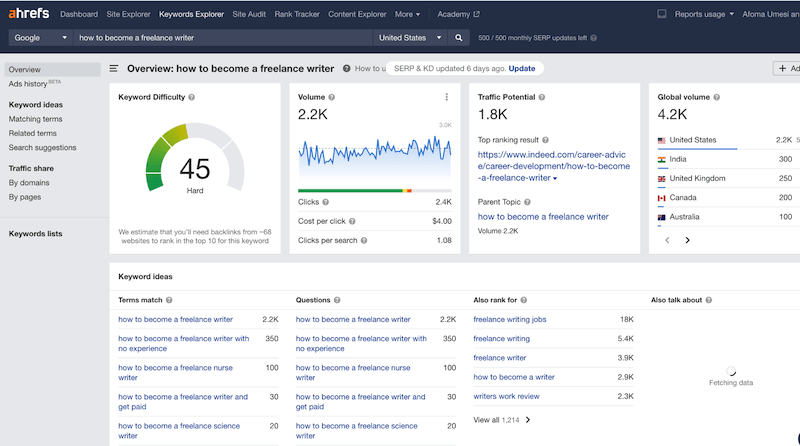The height and width of the screenshot is (446, 800).
Task: Open Search suggestions in the sidebar
Action: click(x=42, y=147)
